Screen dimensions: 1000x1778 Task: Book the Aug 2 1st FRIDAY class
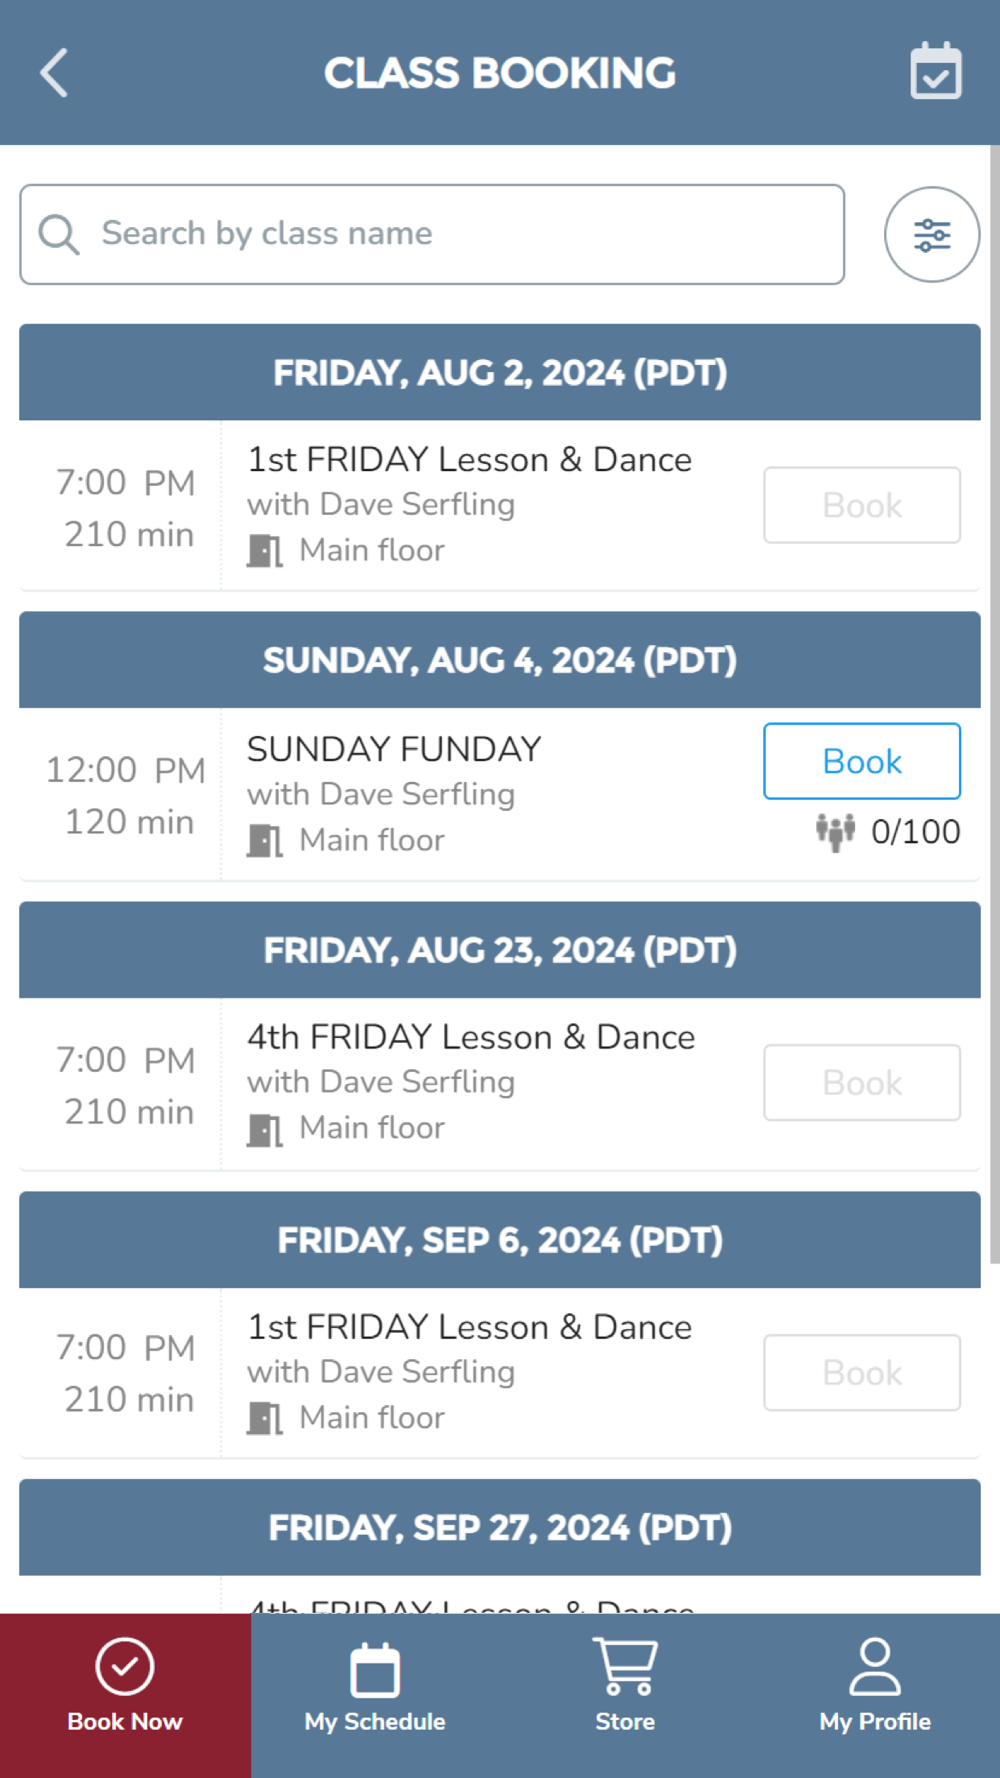862,505
